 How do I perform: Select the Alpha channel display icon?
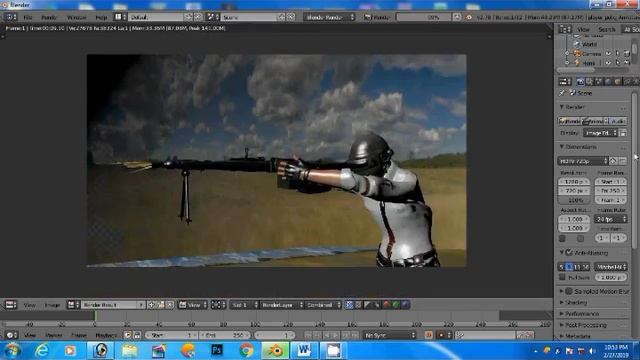point(368,304)
